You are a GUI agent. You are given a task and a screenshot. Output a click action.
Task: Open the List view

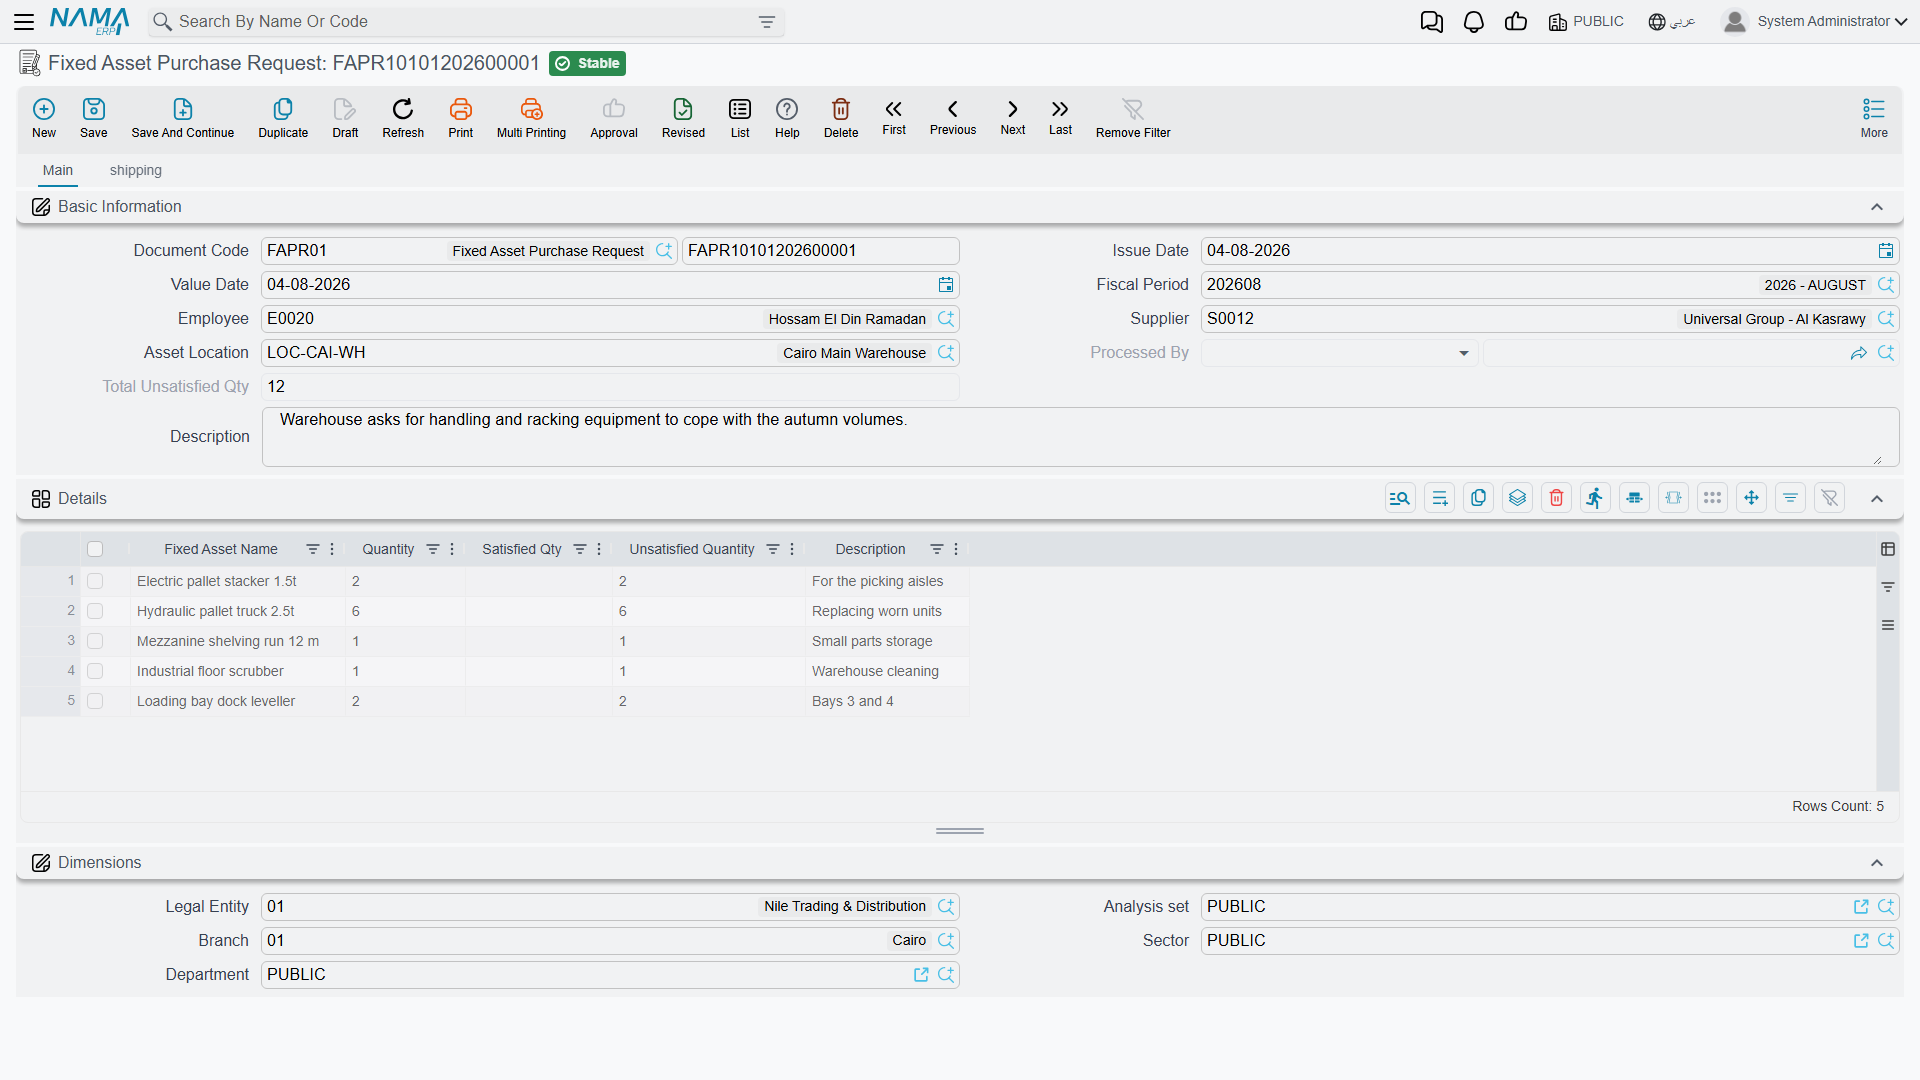click(x=740, y=118)
